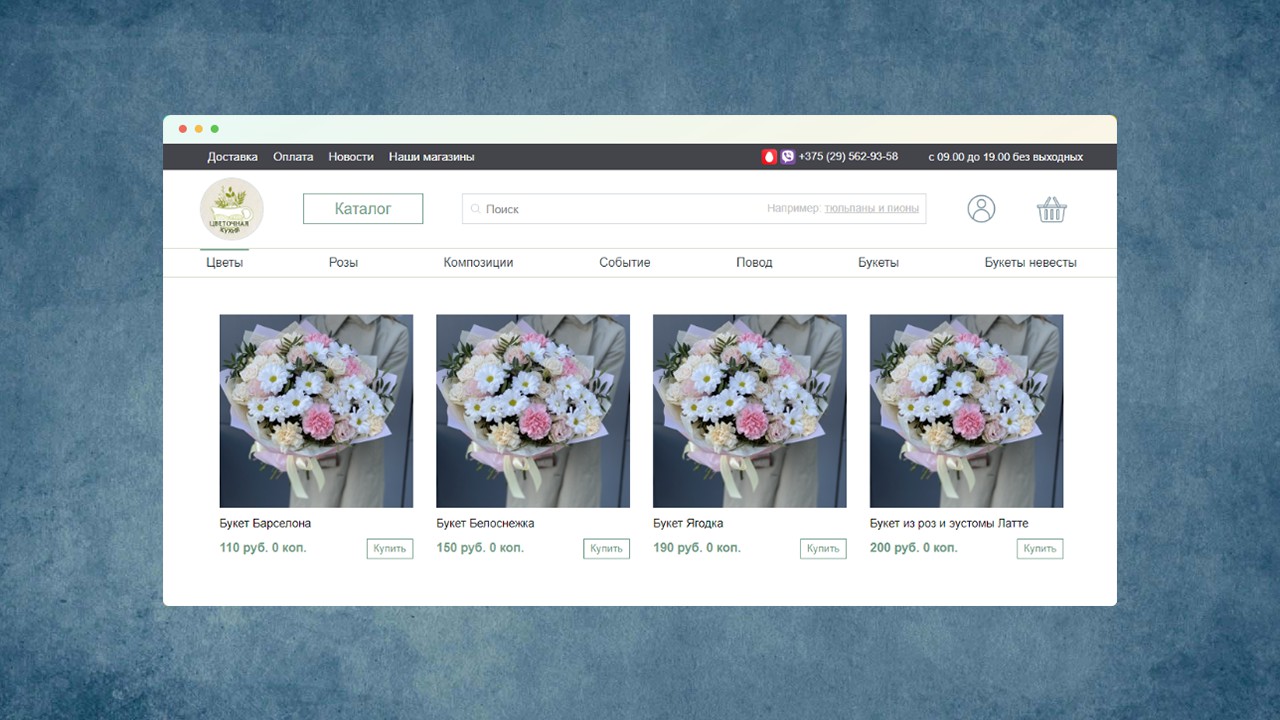Select the Букеты category tab
This screenshot has height=720, width=1280.
878,262
